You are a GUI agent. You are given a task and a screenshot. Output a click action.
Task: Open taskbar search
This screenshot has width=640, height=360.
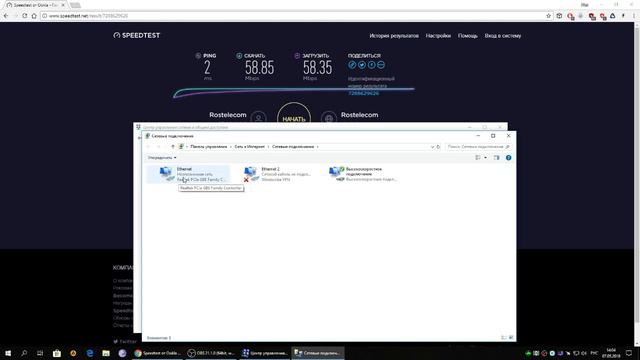[24, 353]
